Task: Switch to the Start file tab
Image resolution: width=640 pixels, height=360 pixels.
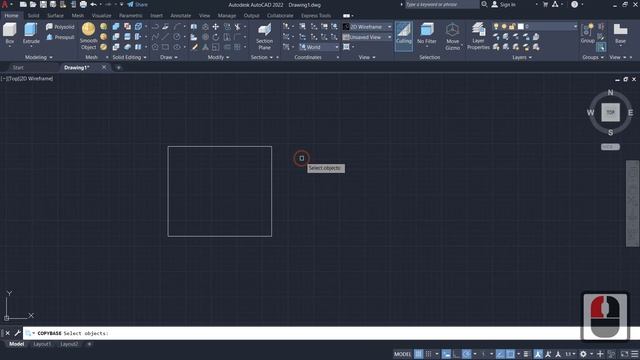Action: pos(18,68)
